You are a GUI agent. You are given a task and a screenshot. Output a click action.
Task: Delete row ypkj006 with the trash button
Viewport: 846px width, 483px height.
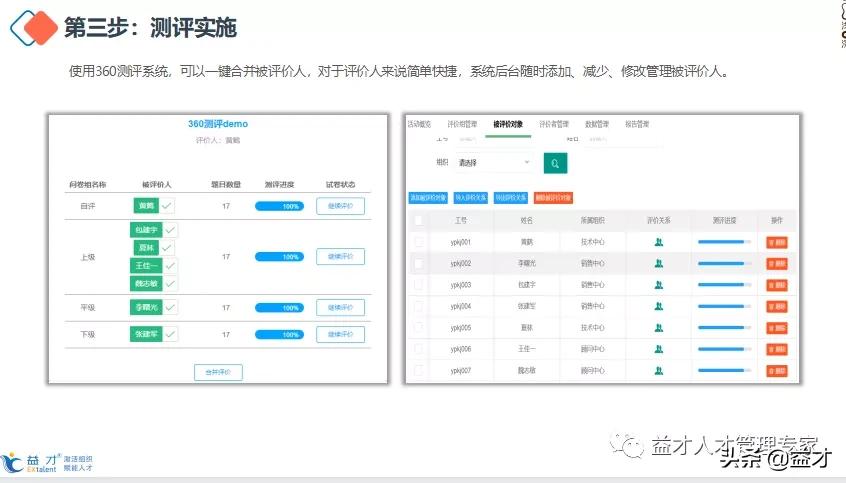point(777,349)
